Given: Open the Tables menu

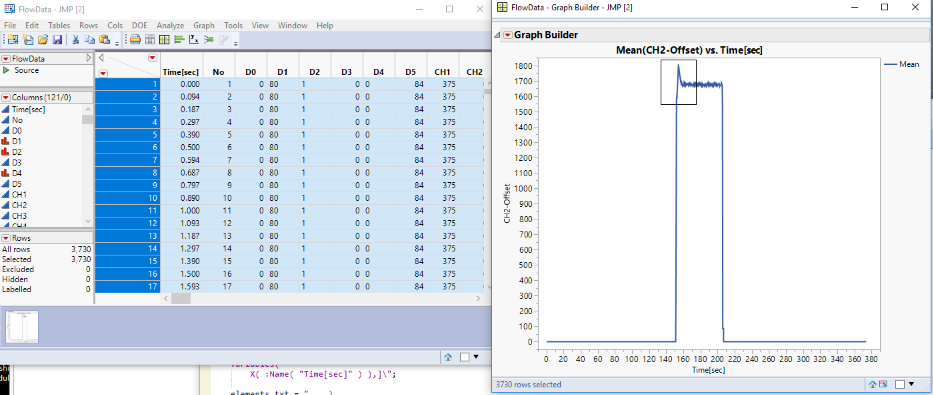Looking at the screenshot, I should click(x=59, y=26).
